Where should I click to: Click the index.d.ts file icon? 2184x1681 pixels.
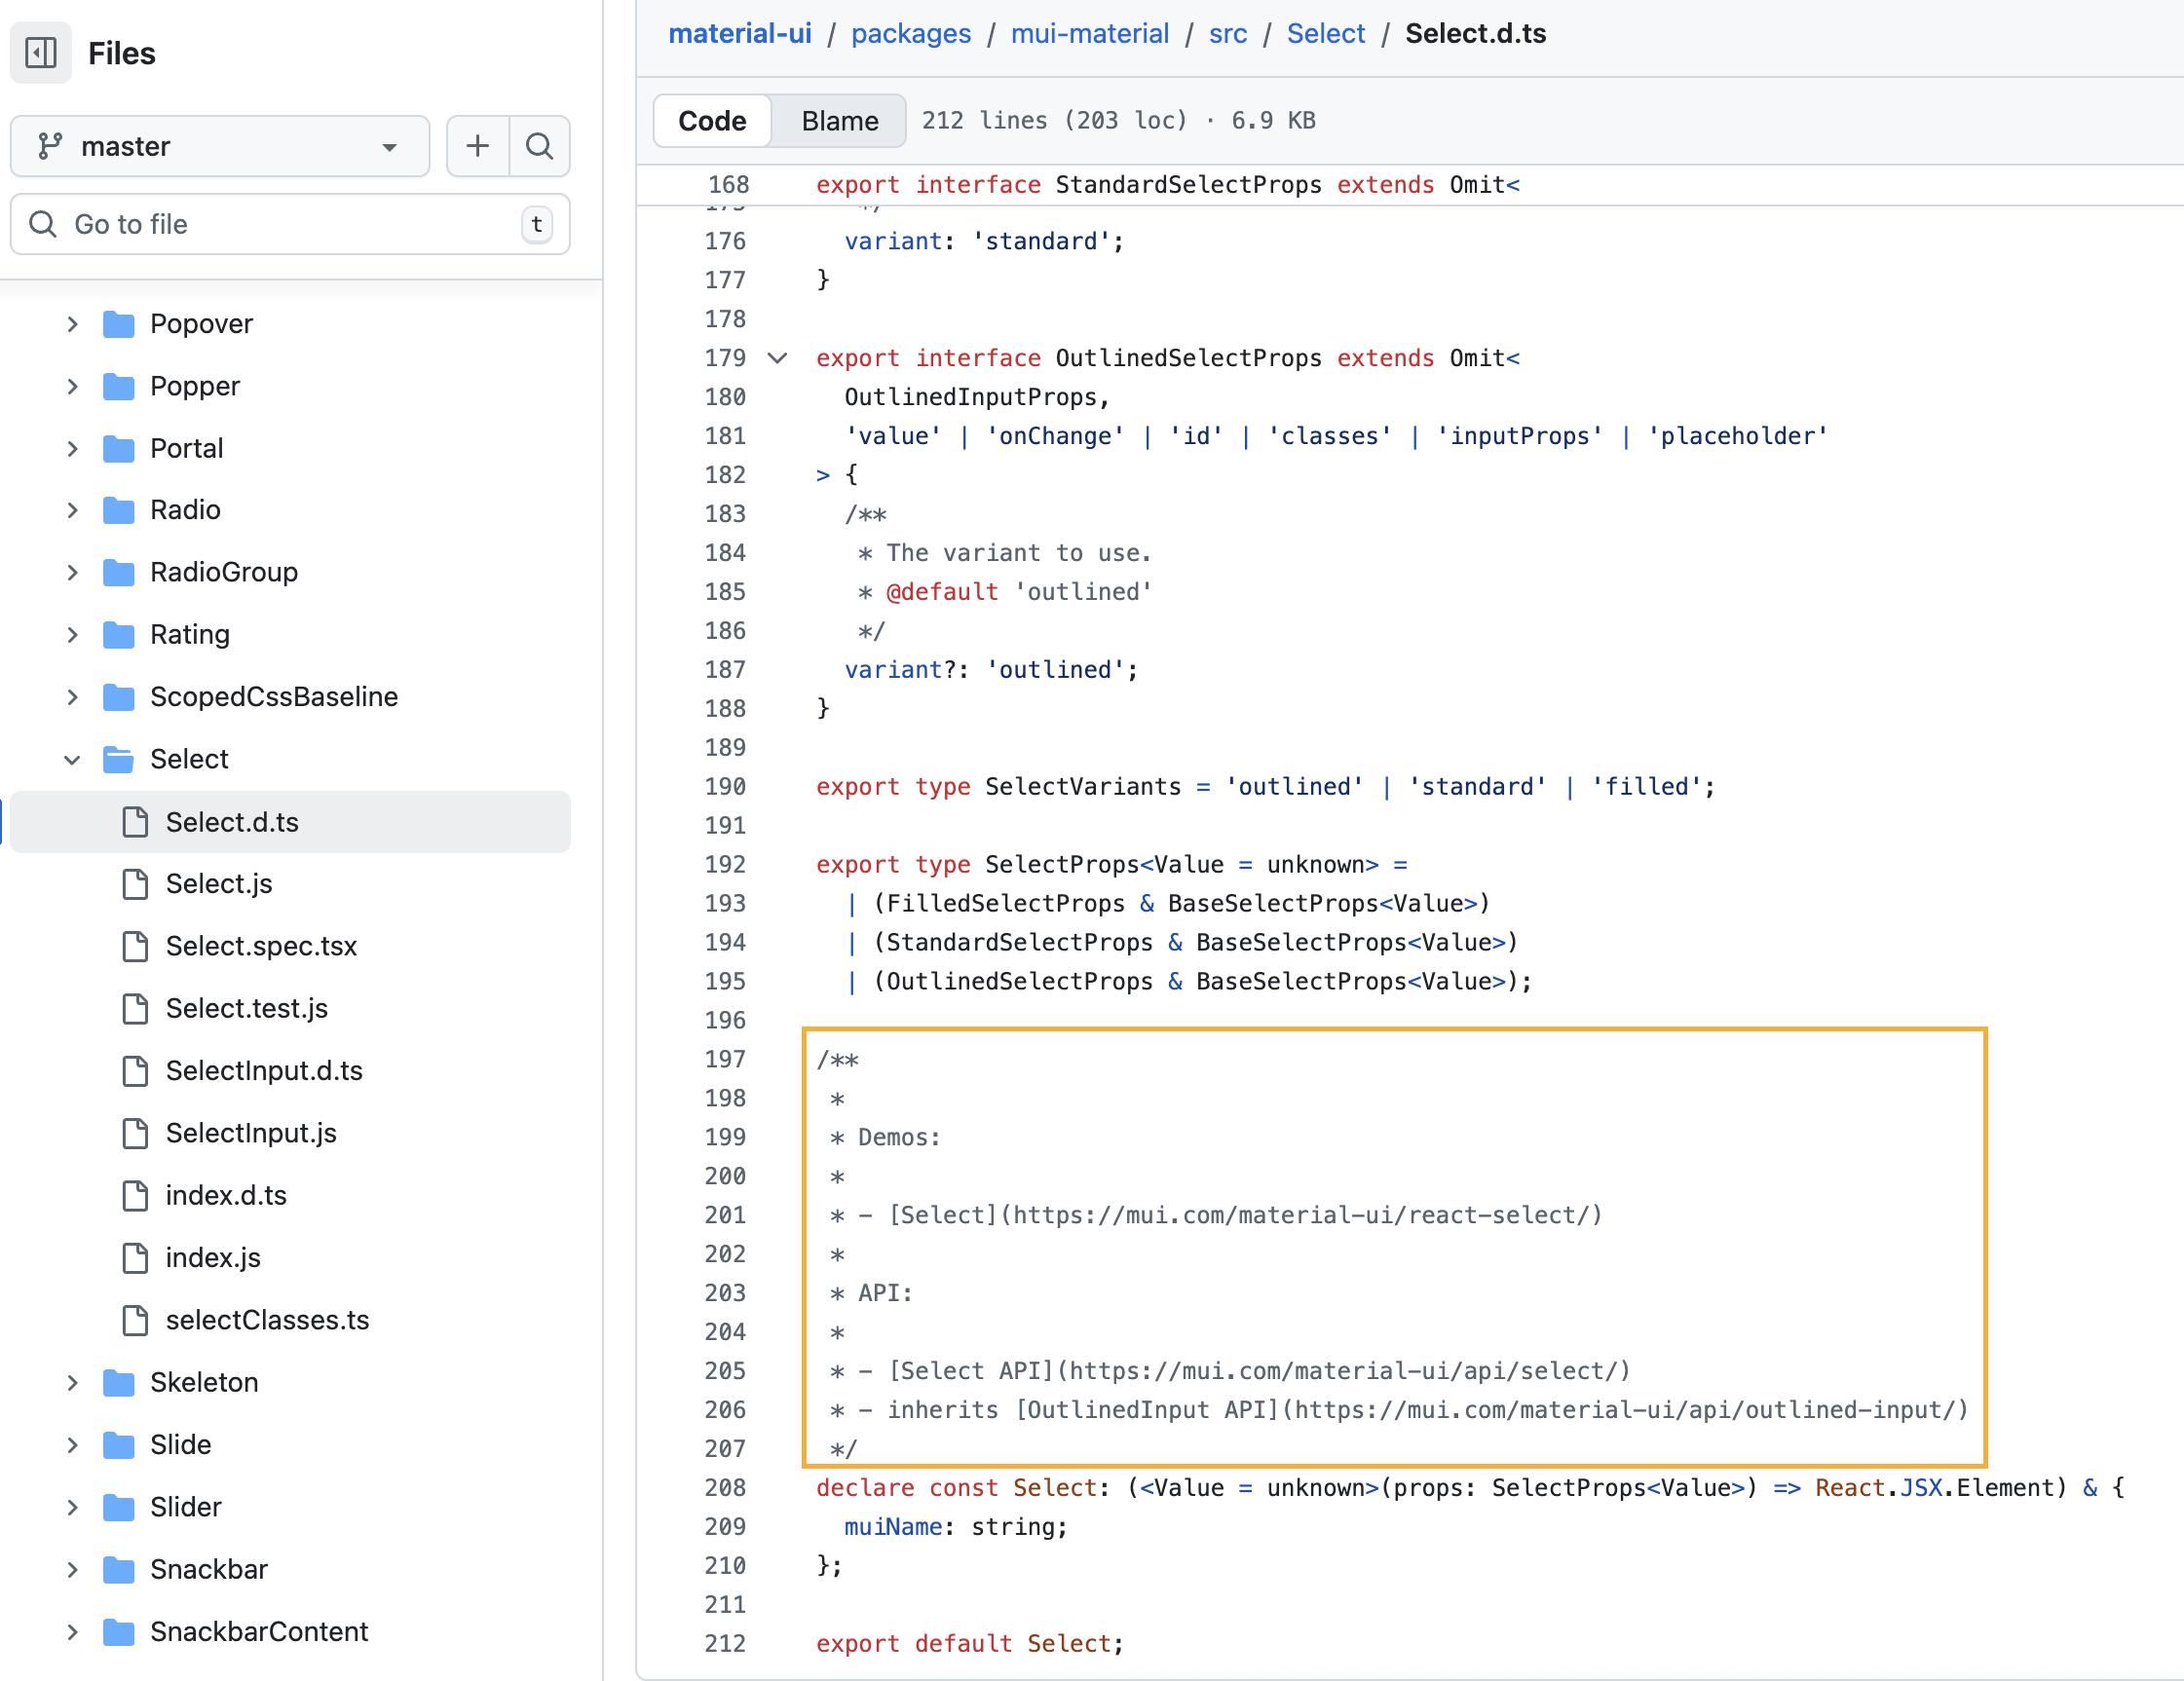(135, 1196)
